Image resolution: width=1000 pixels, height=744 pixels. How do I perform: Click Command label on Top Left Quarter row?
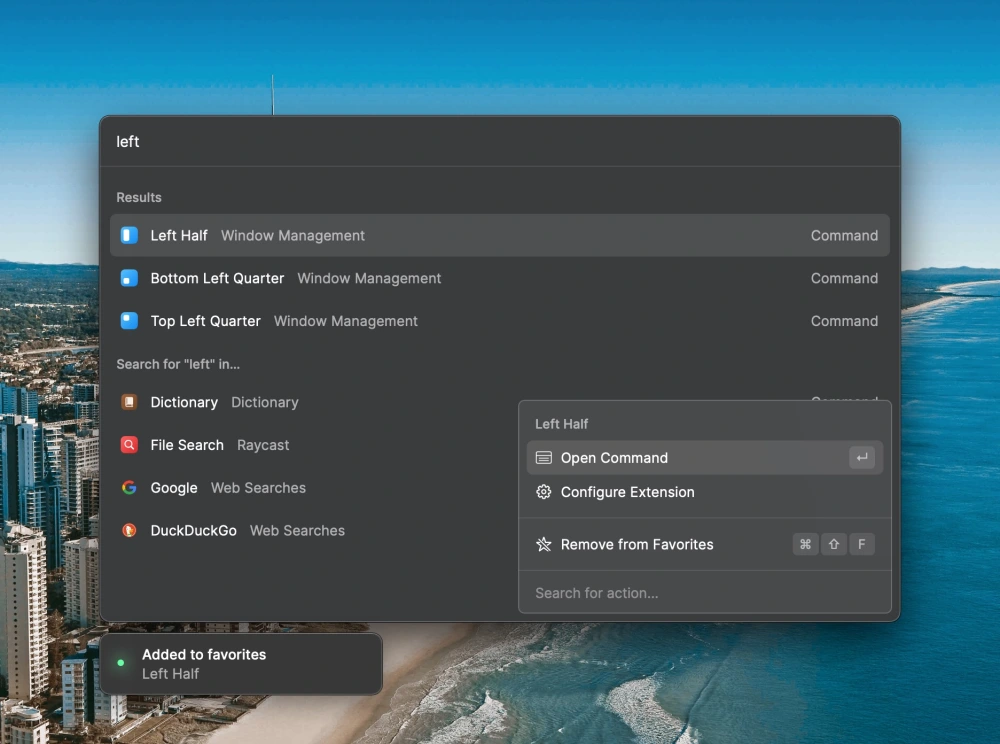844,321
